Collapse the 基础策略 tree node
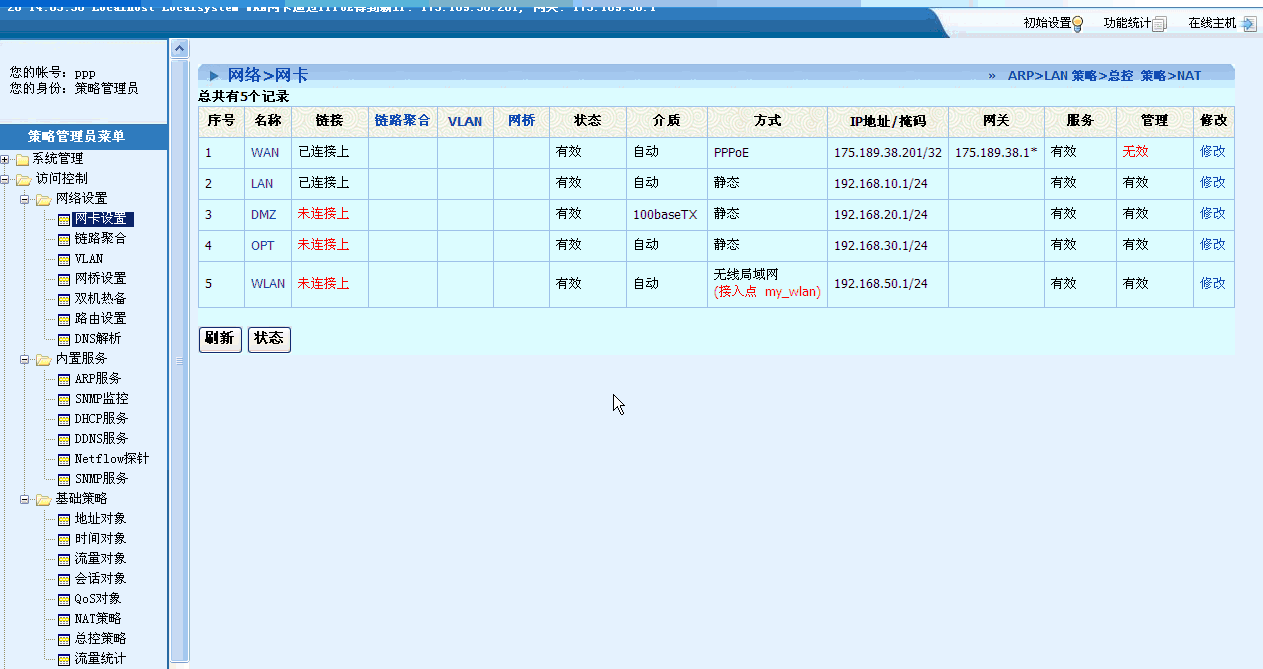 (24, 499)
